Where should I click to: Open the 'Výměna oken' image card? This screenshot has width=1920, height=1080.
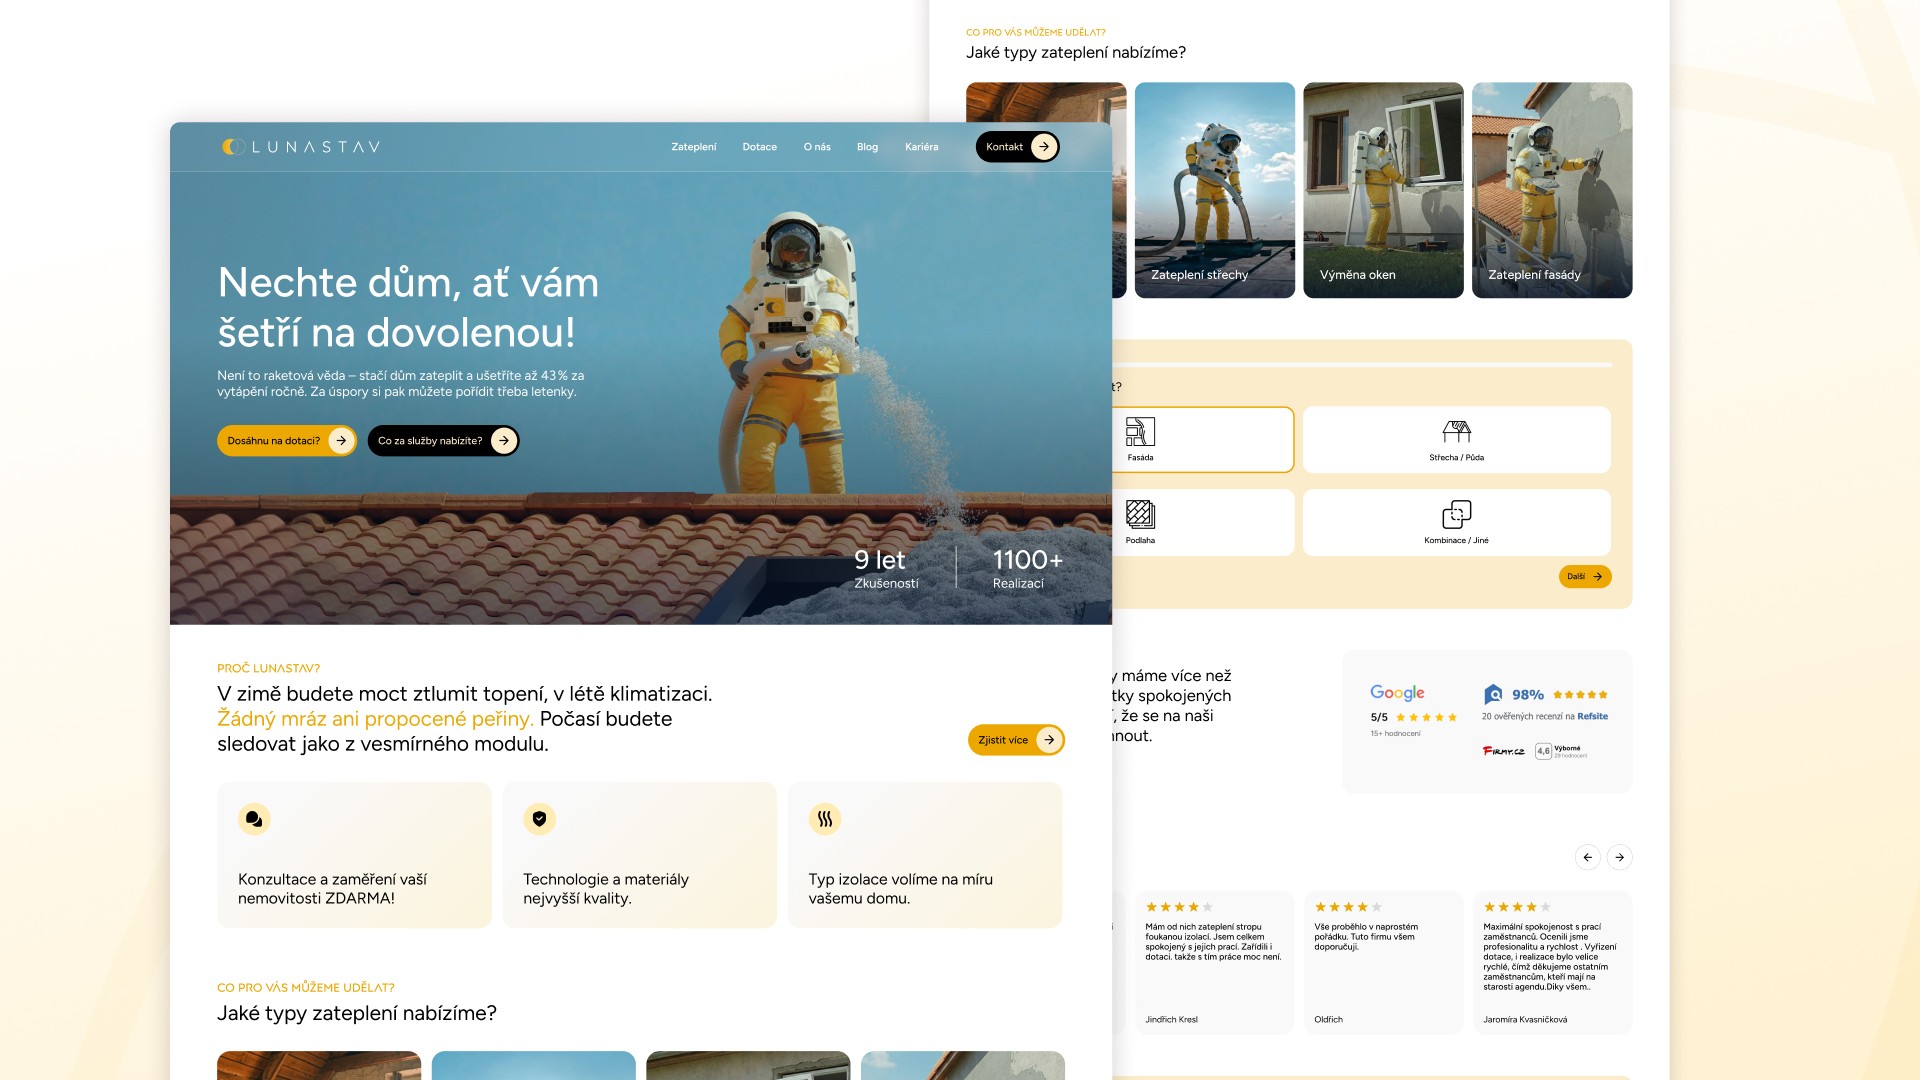pos(1384,190)
